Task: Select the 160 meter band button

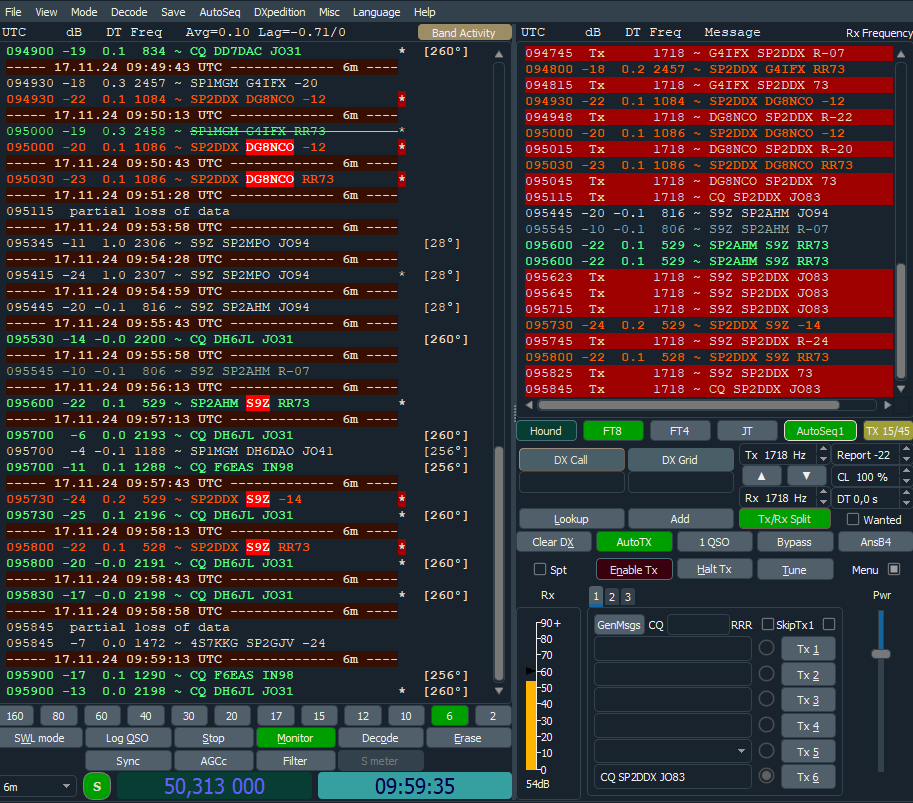Action: [15, 716]
